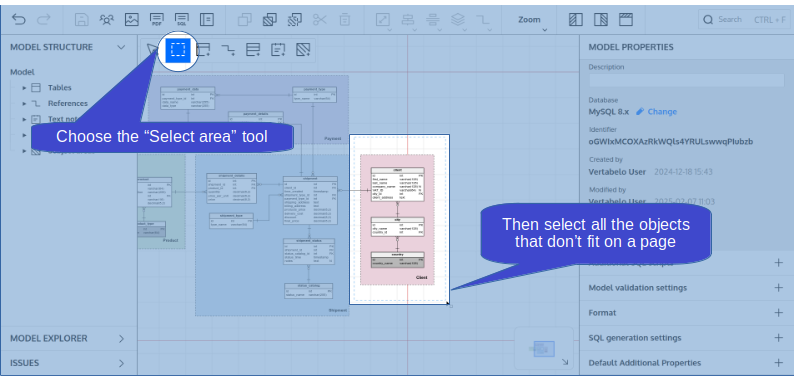Select the Add new text note tool
Image resolution: width=794 pixels, height=376 pixels.
click(278, 50)
